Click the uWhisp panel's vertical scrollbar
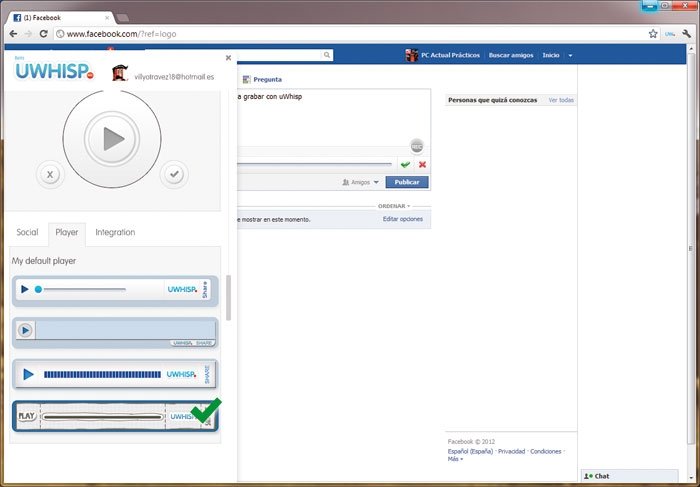Screen dimensions: 700x487 (x=229, y=298)
